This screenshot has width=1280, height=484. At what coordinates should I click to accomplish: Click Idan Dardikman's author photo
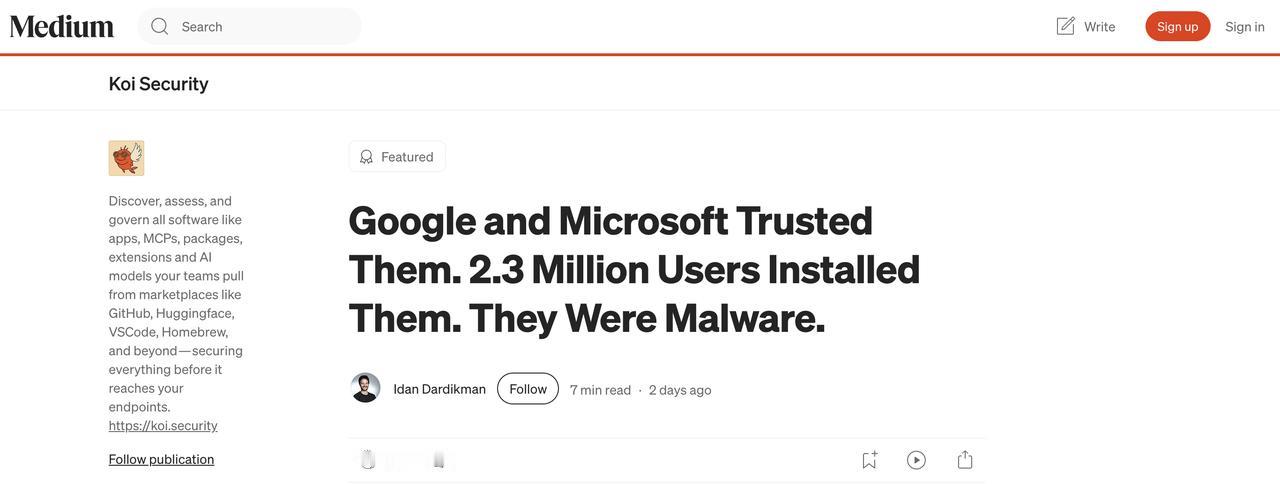coord(365,388)
